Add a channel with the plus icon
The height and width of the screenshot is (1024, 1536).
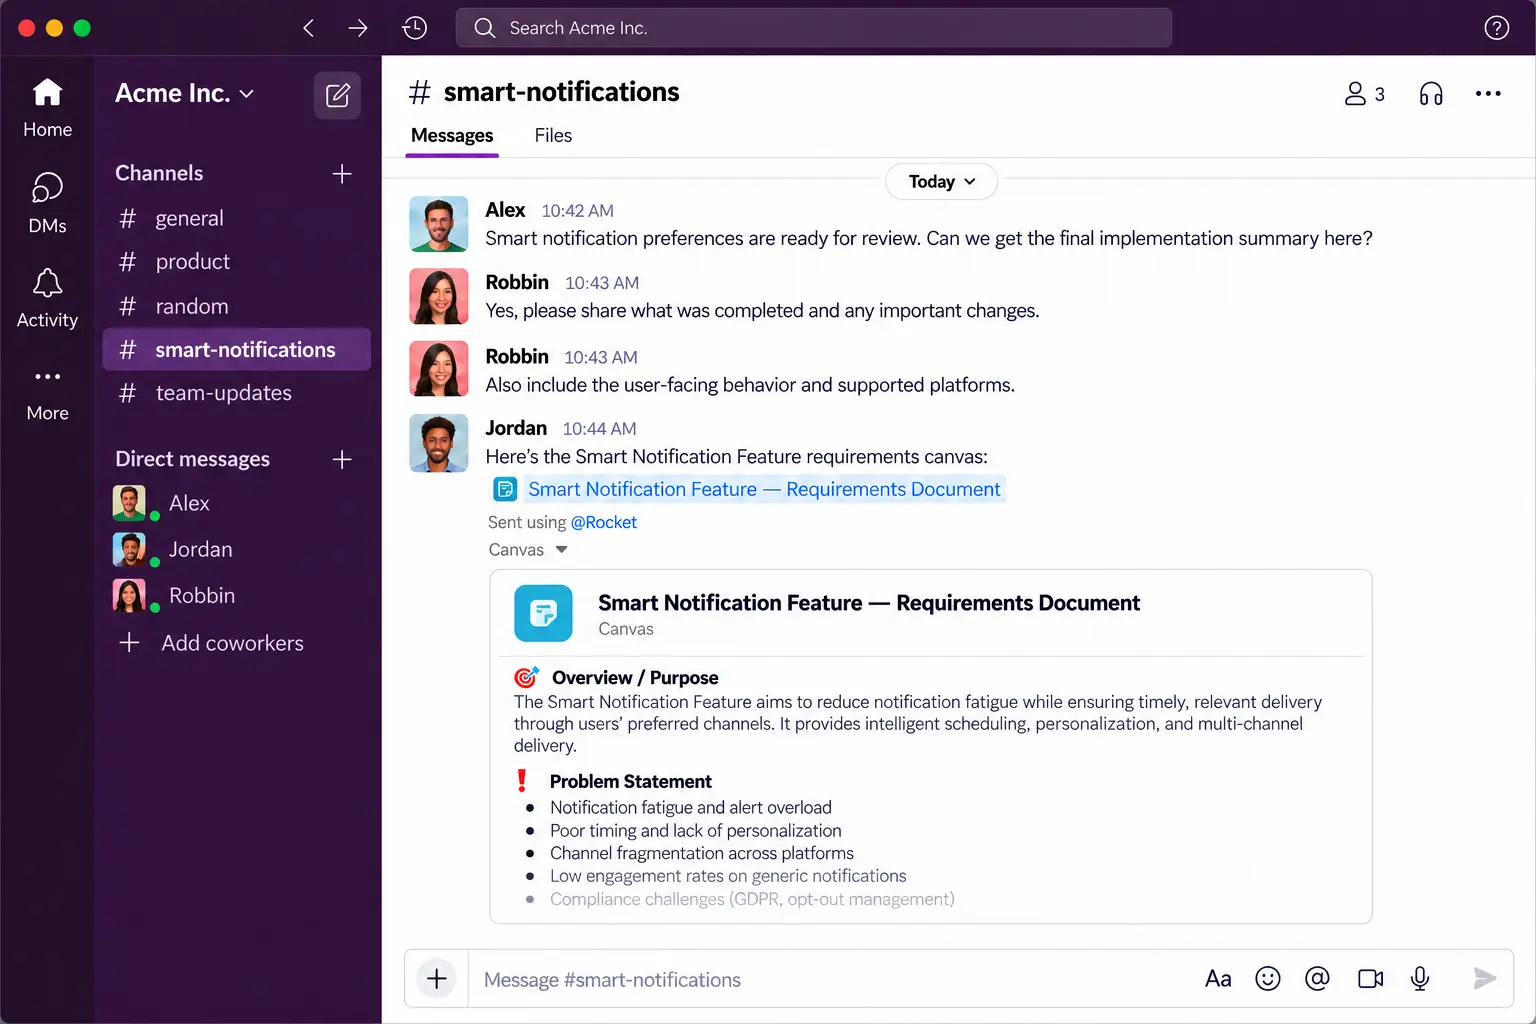click(x=342, y=174)
